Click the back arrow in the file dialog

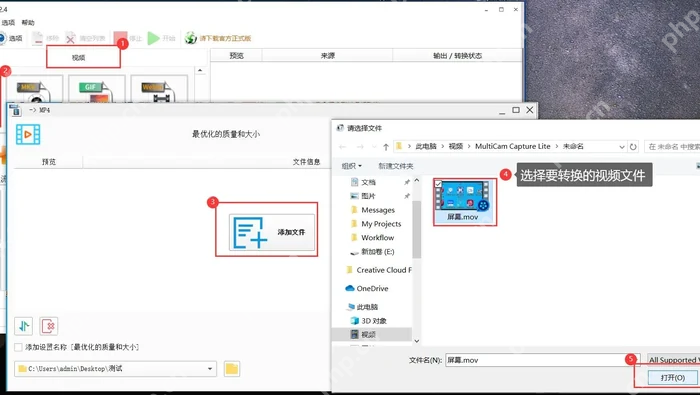[x=342, y=146]
